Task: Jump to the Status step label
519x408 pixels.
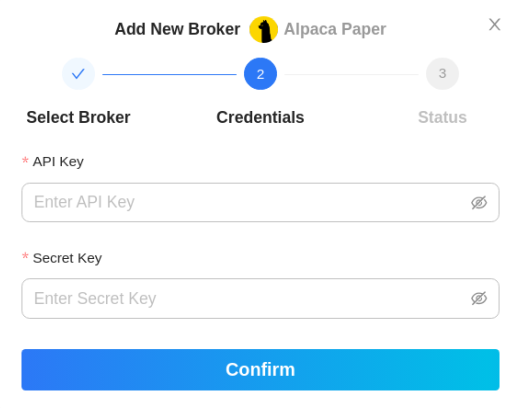Action: [x=442, y=117]
